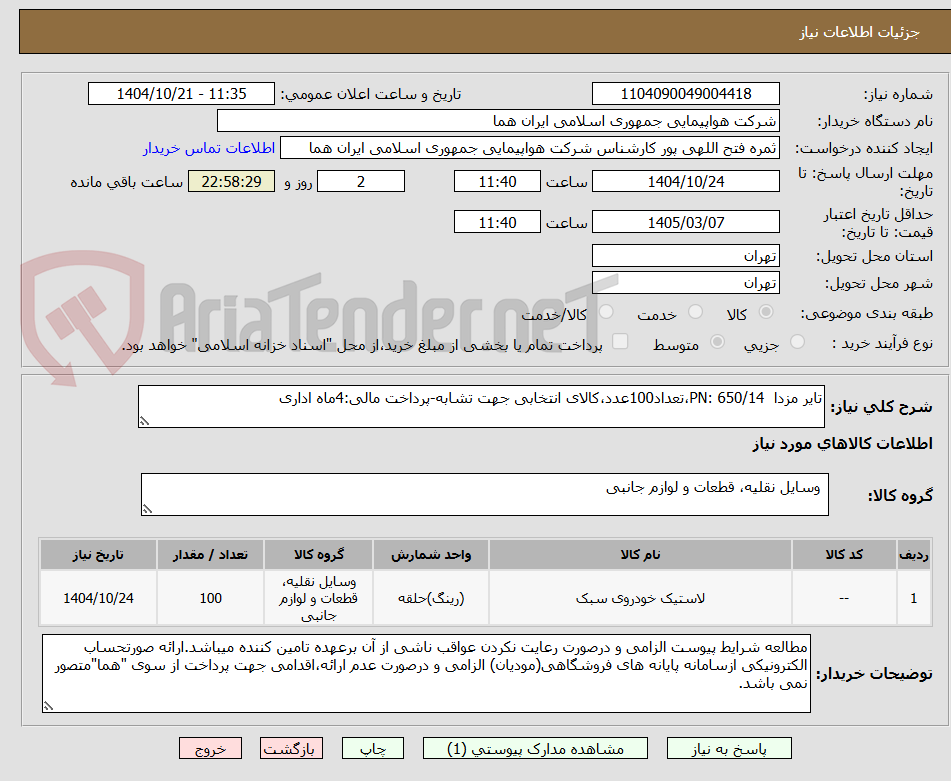
Task: Select the کالا radio button
Action: (x=766, y=312)
